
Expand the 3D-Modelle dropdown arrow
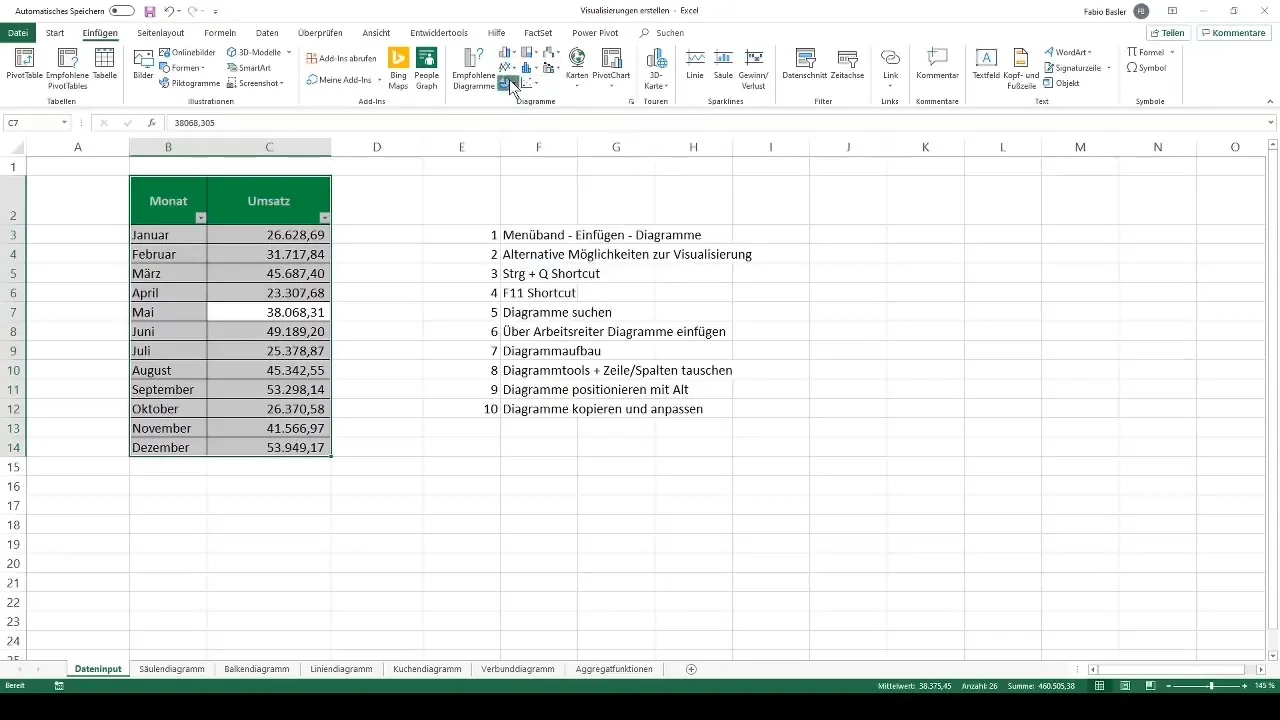[x=289, y=52]
